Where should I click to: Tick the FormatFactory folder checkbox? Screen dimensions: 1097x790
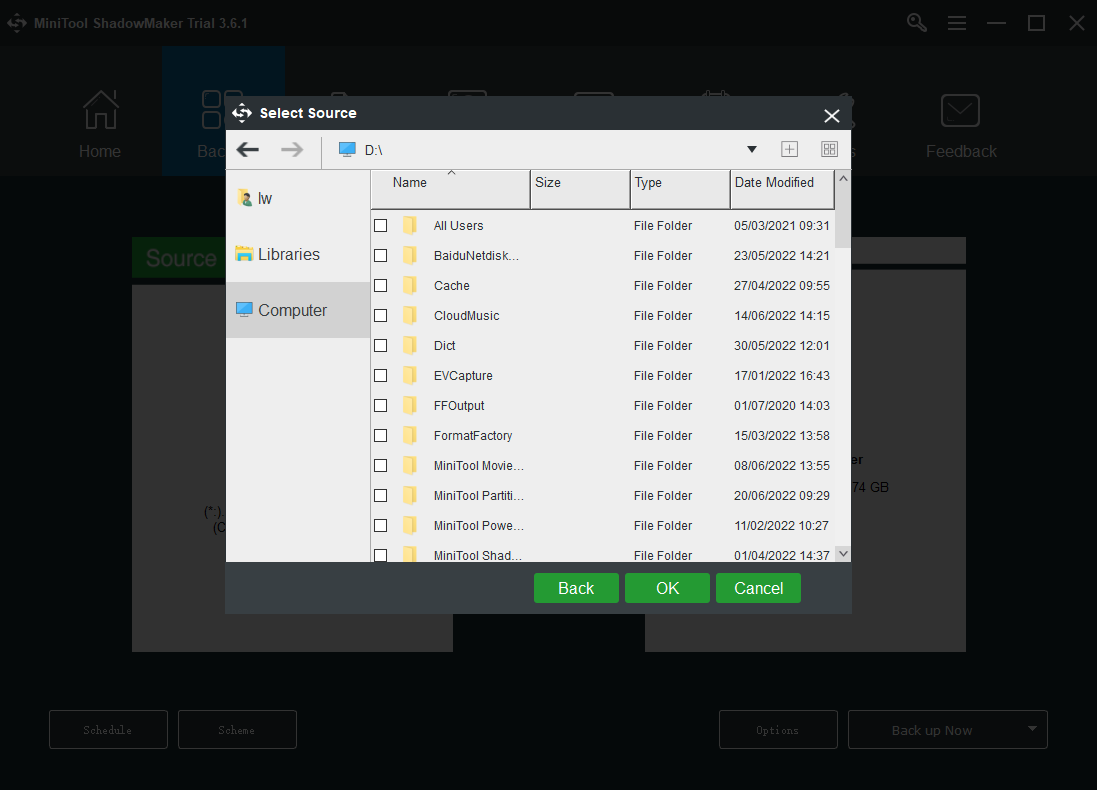pos(381,435)
